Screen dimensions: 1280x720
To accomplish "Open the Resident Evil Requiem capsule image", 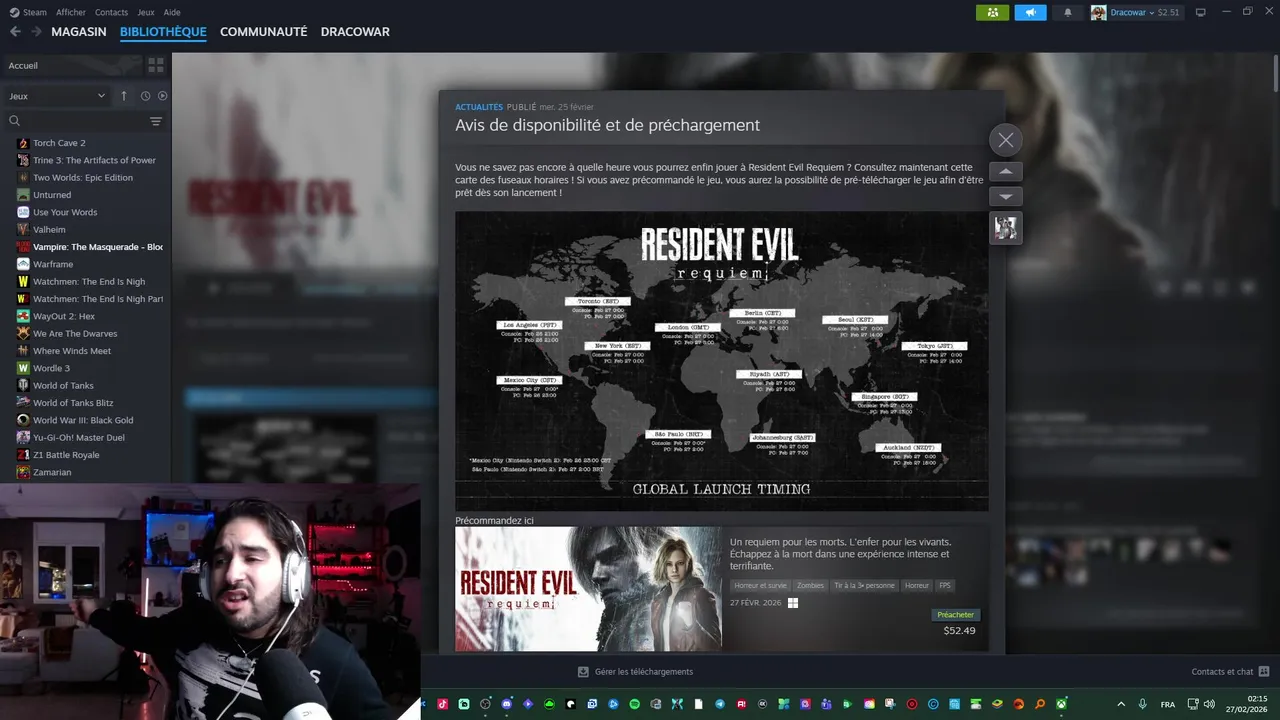I will [x=588, y=589].
